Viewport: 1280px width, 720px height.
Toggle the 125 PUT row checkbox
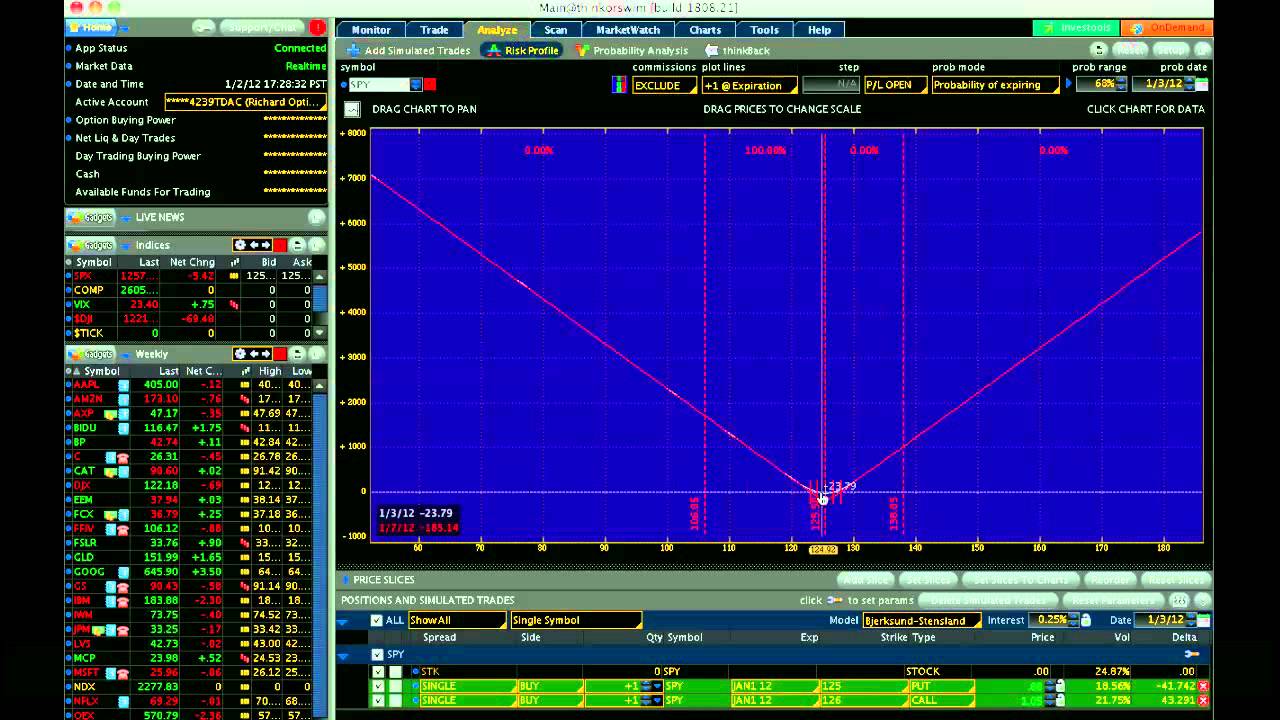[378, 686]
